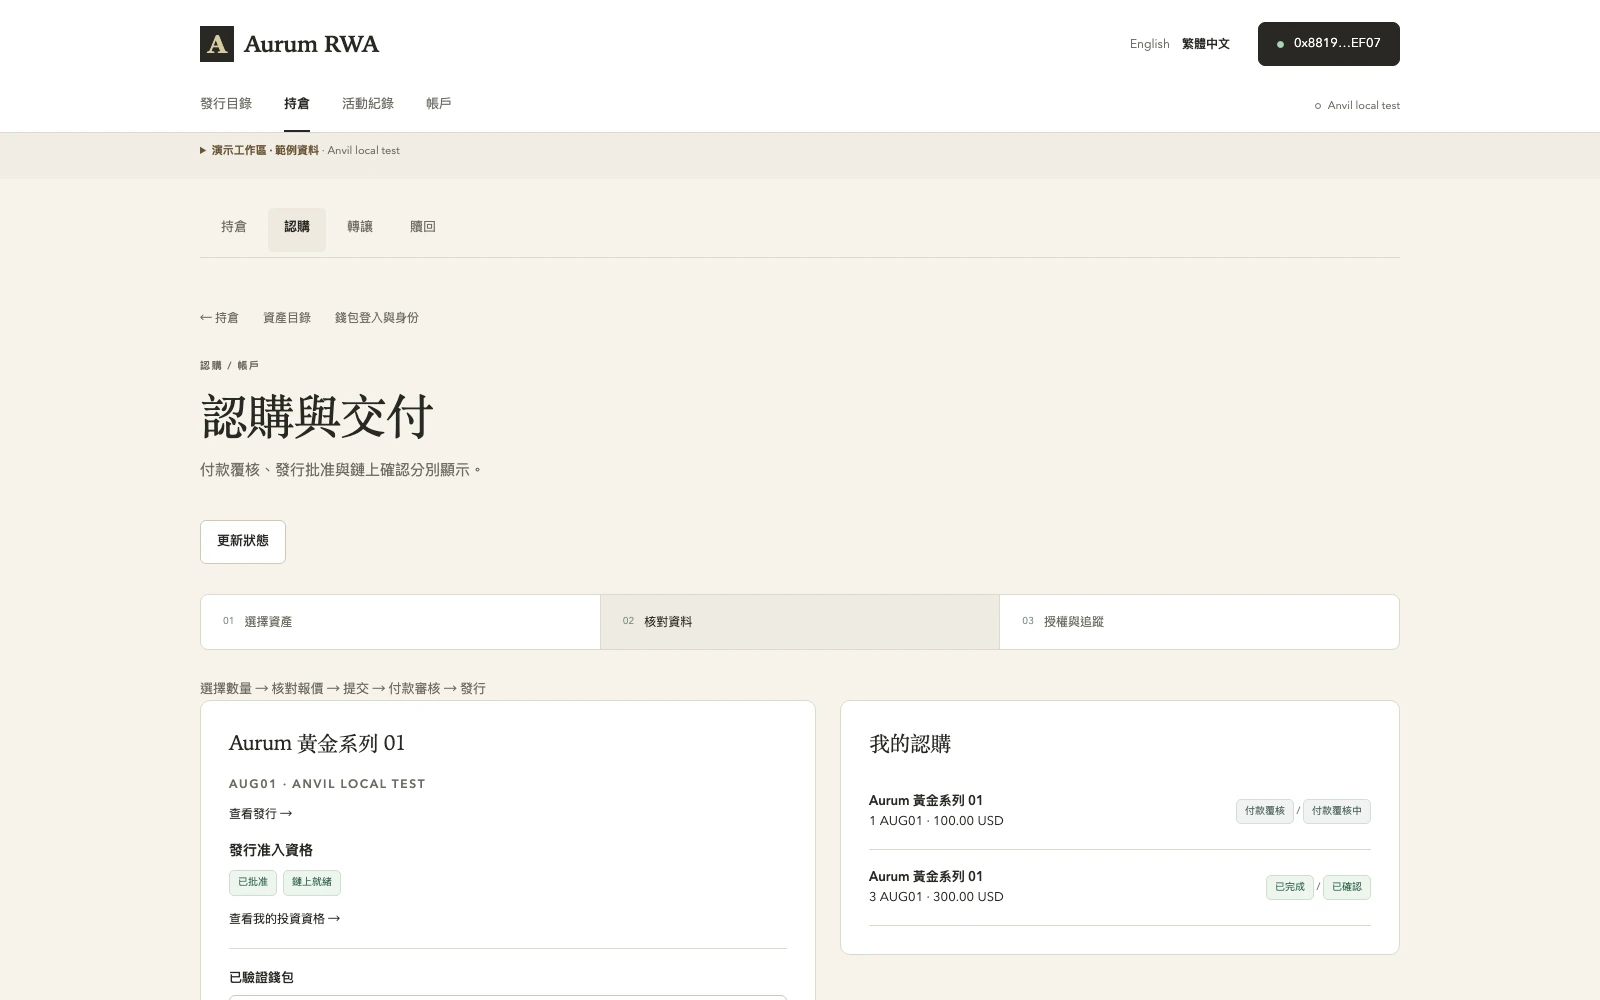This screenshot has width=1600, height=1000.
Task: Select step 01 選擇資產
Action: point(400,622)
